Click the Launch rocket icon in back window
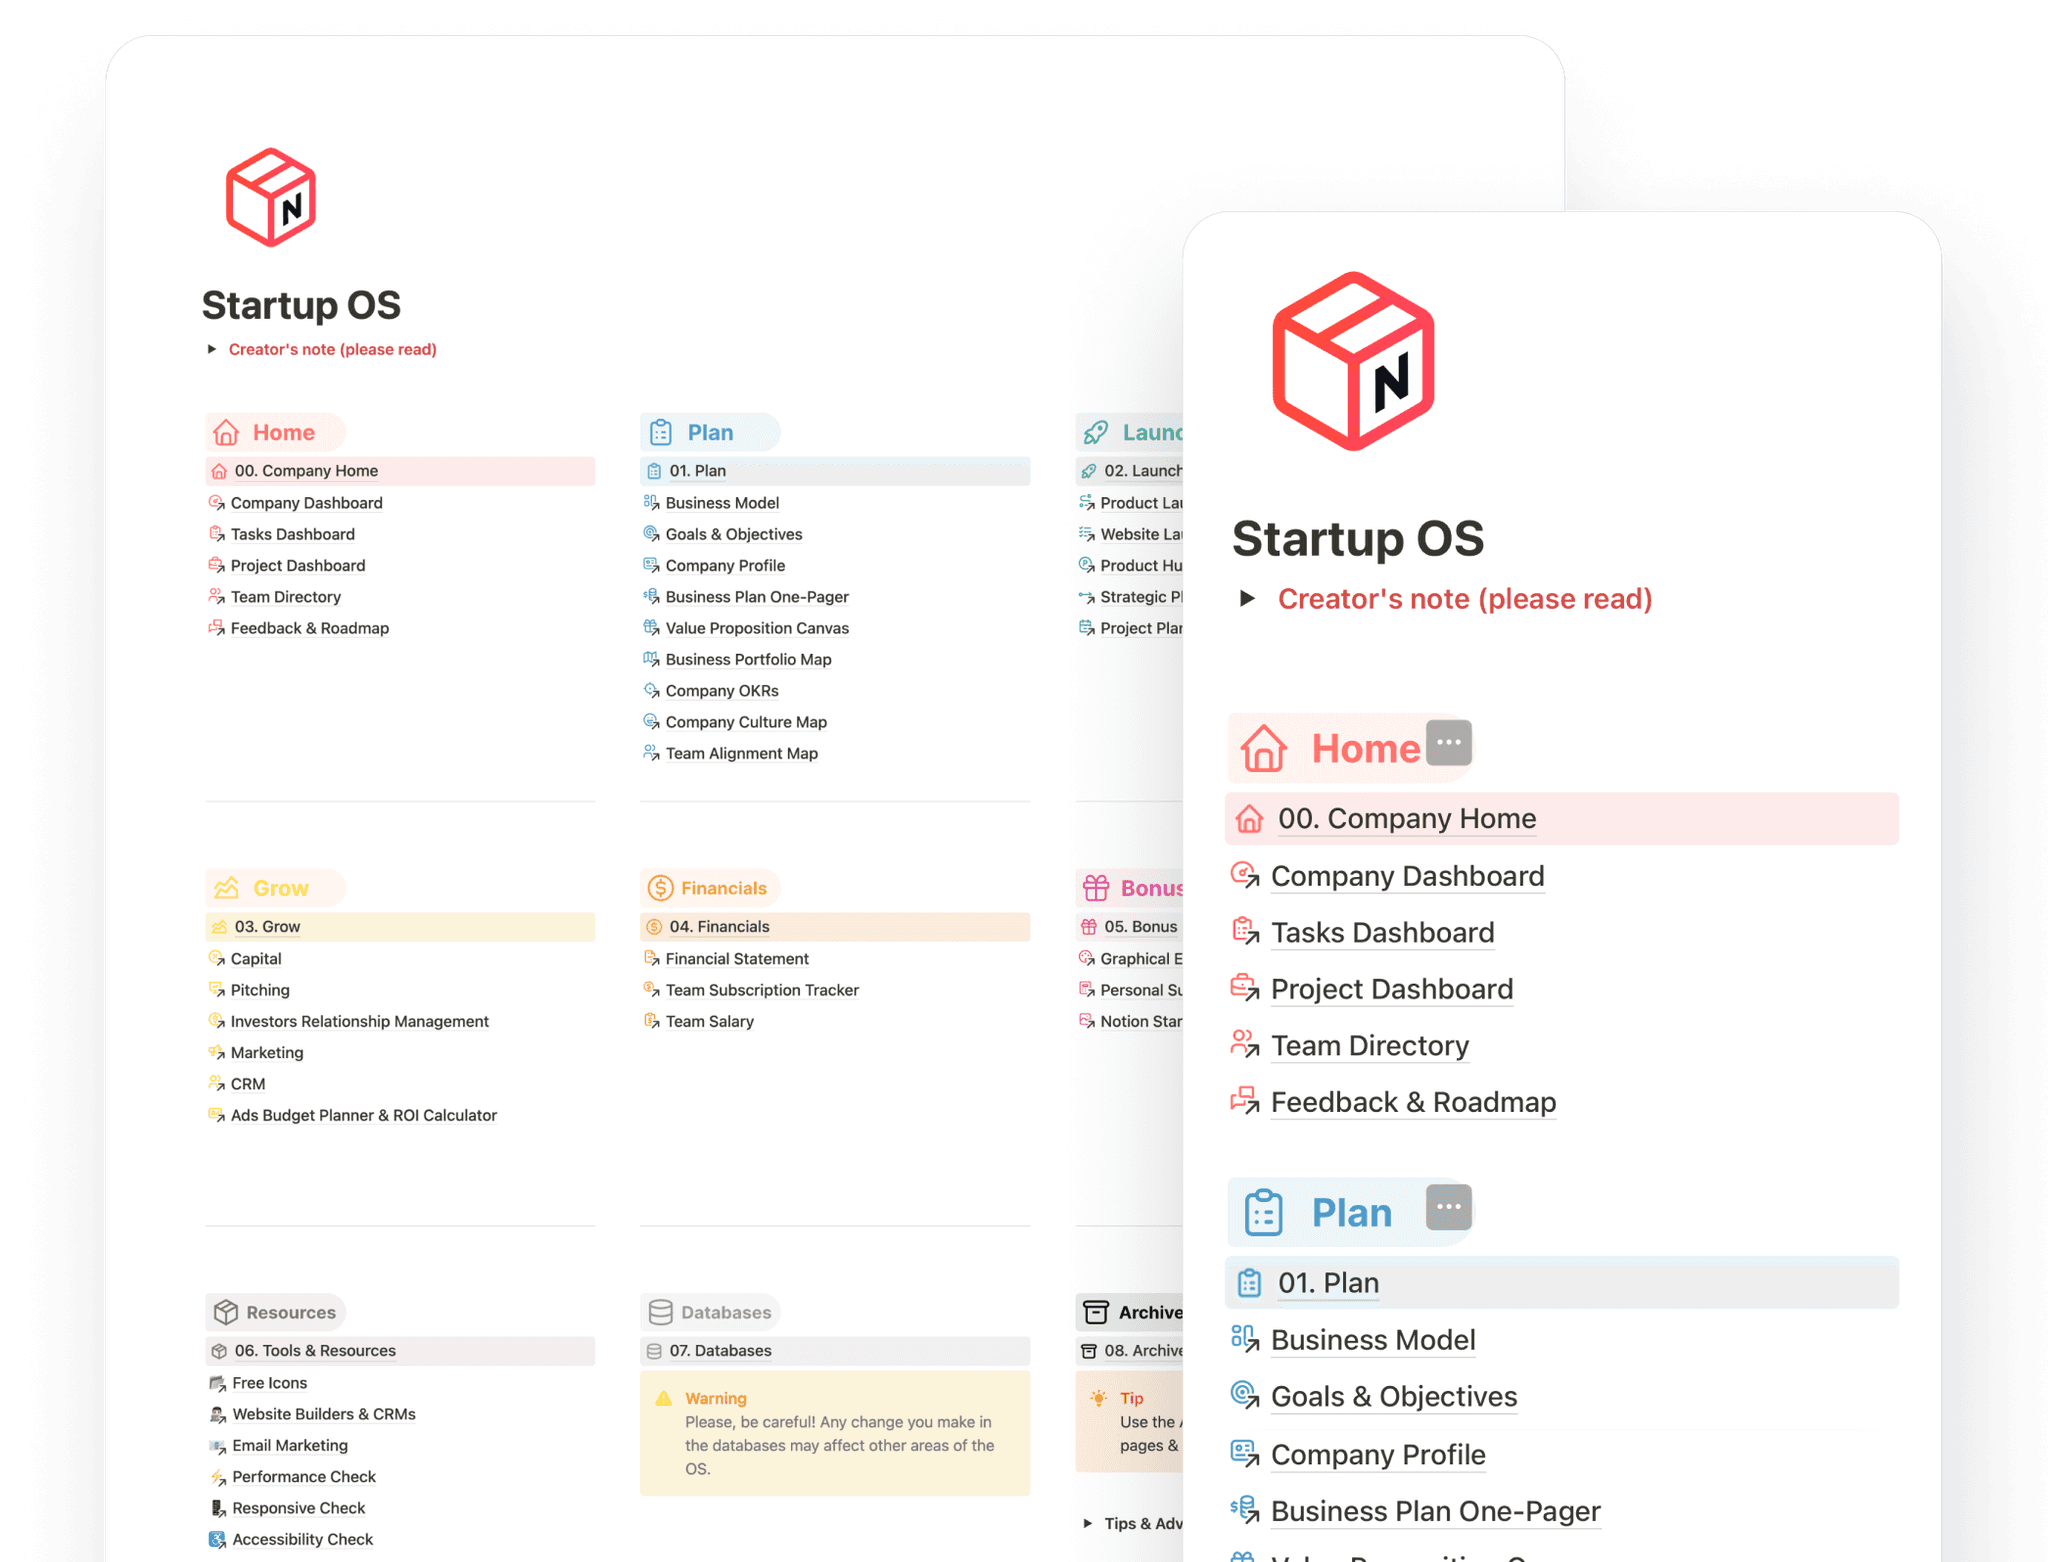2048x1562 pixels. [1096, 432]
